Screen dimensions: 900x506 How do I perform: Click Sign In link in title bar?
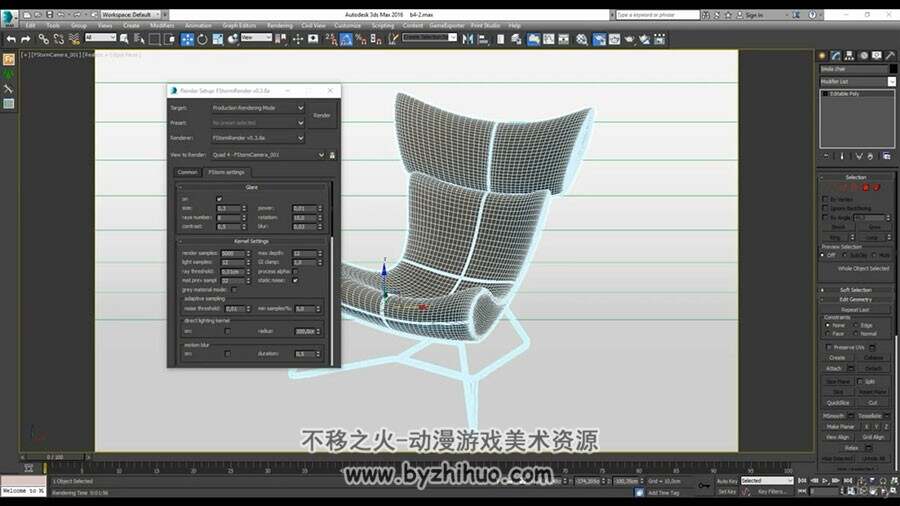click(754, 15)
